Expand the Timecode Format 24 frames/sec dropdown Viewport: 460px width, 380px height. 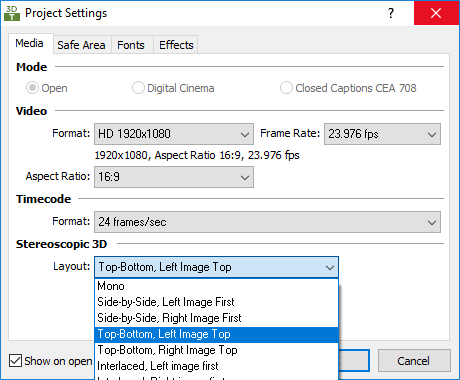pyautogui.click(x=267, y=222)
